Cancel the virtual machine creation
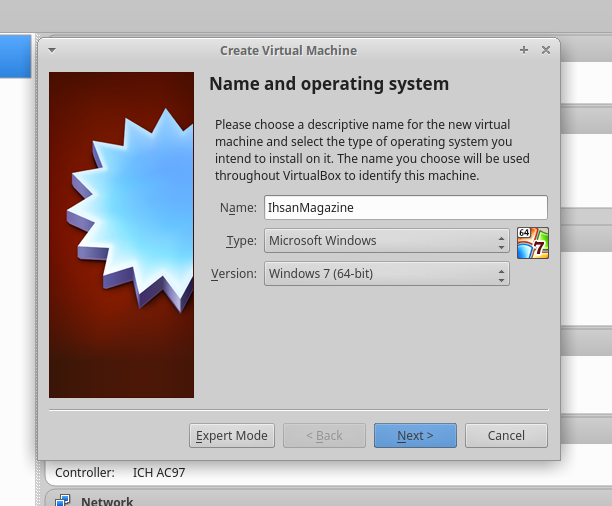Screen dimensions: 612x506 pyautogui.click(x=506, y=435)
